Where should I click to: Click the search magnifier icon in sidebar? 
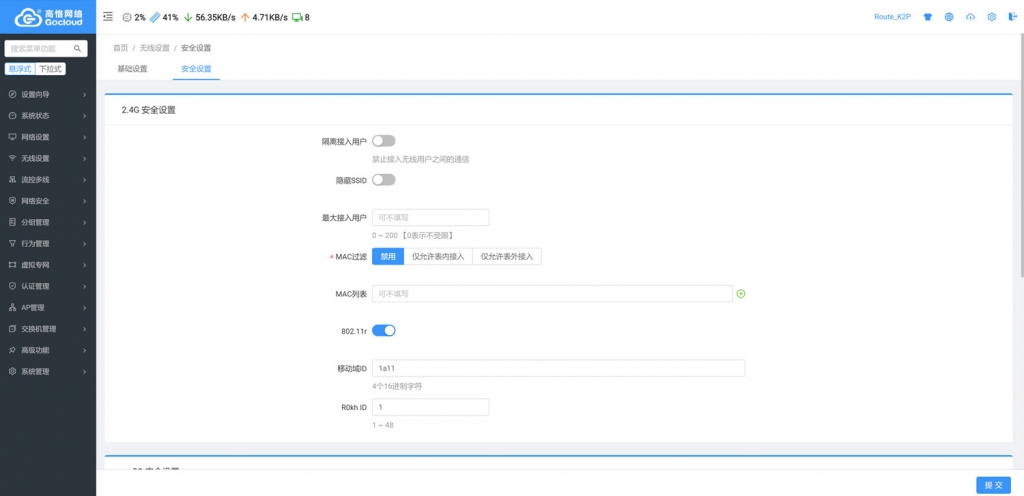[77, 48]
